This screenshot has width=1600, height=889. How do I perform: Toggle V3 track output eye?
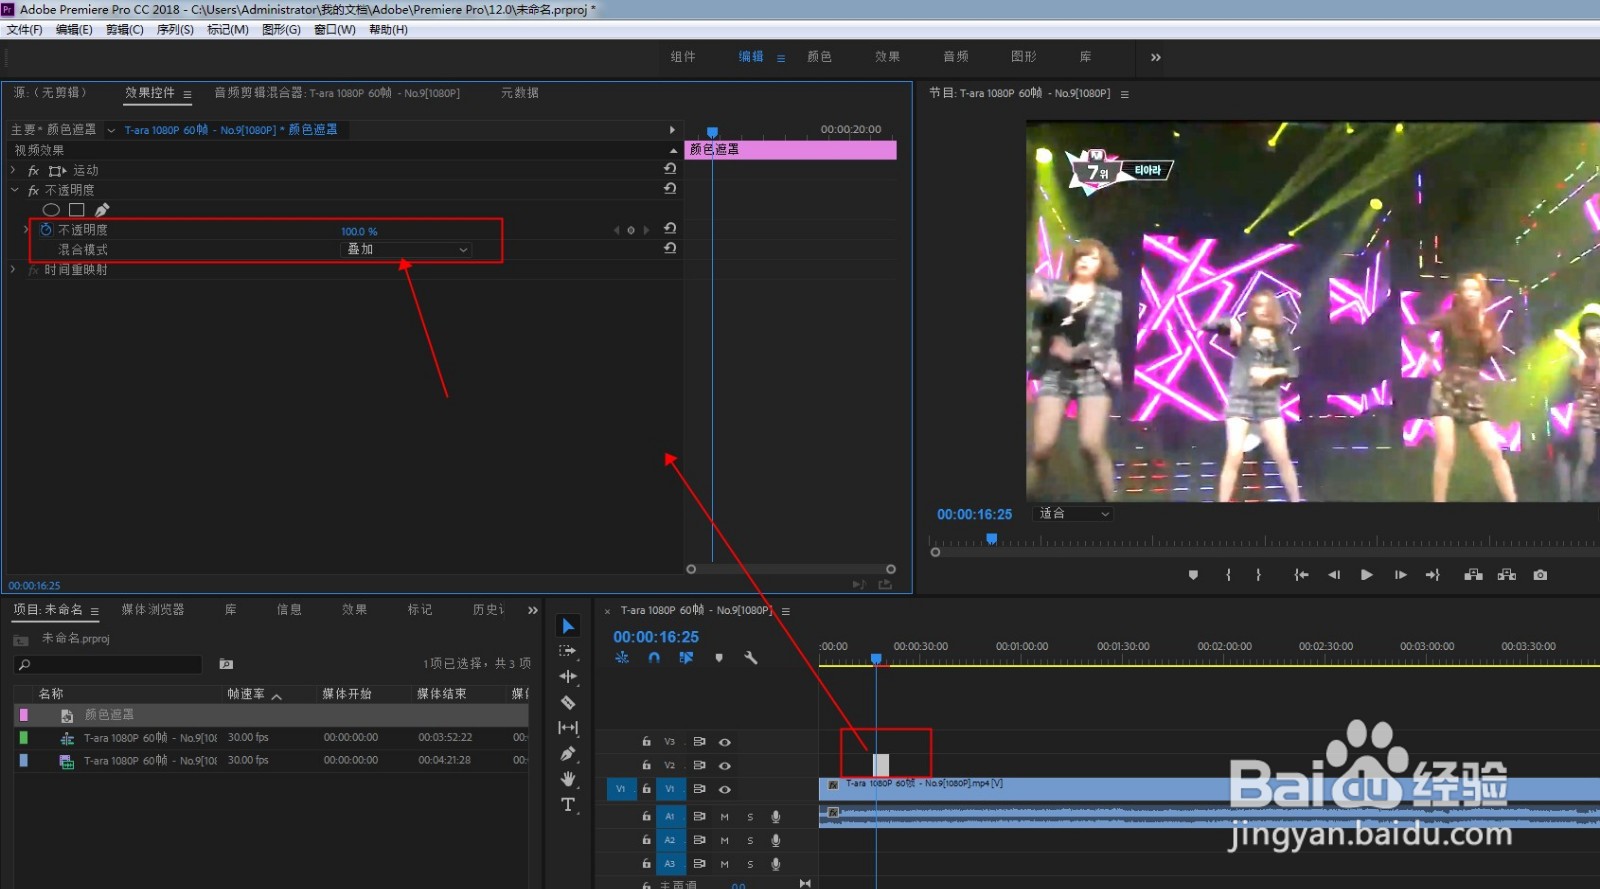pos(725,742)
